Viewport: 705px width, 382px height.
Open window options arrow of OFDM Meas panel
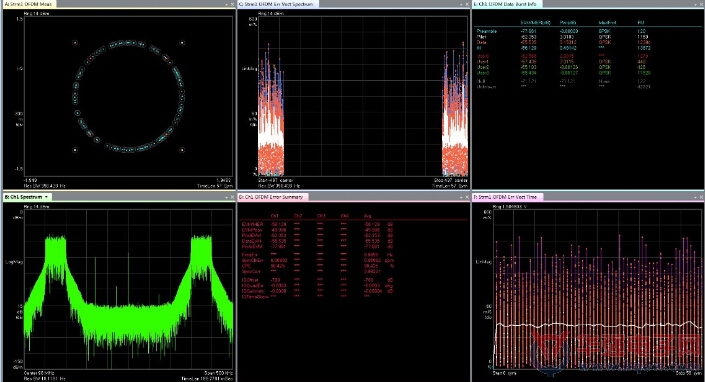(227, 4)
